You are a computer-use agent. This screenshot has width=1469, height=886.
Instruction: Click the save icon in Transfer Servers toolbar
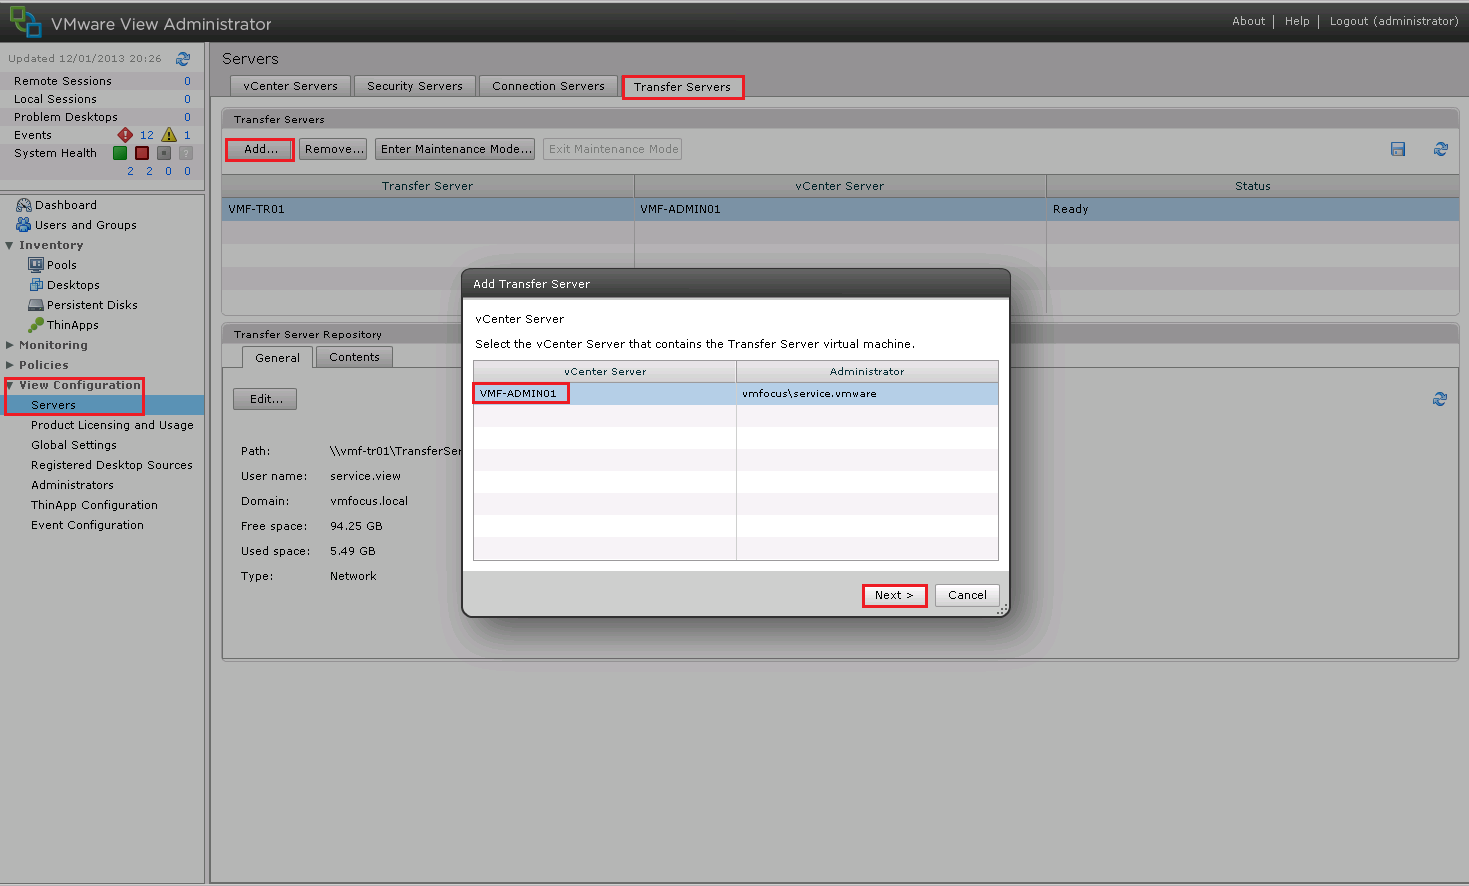tap(1398, 149)
